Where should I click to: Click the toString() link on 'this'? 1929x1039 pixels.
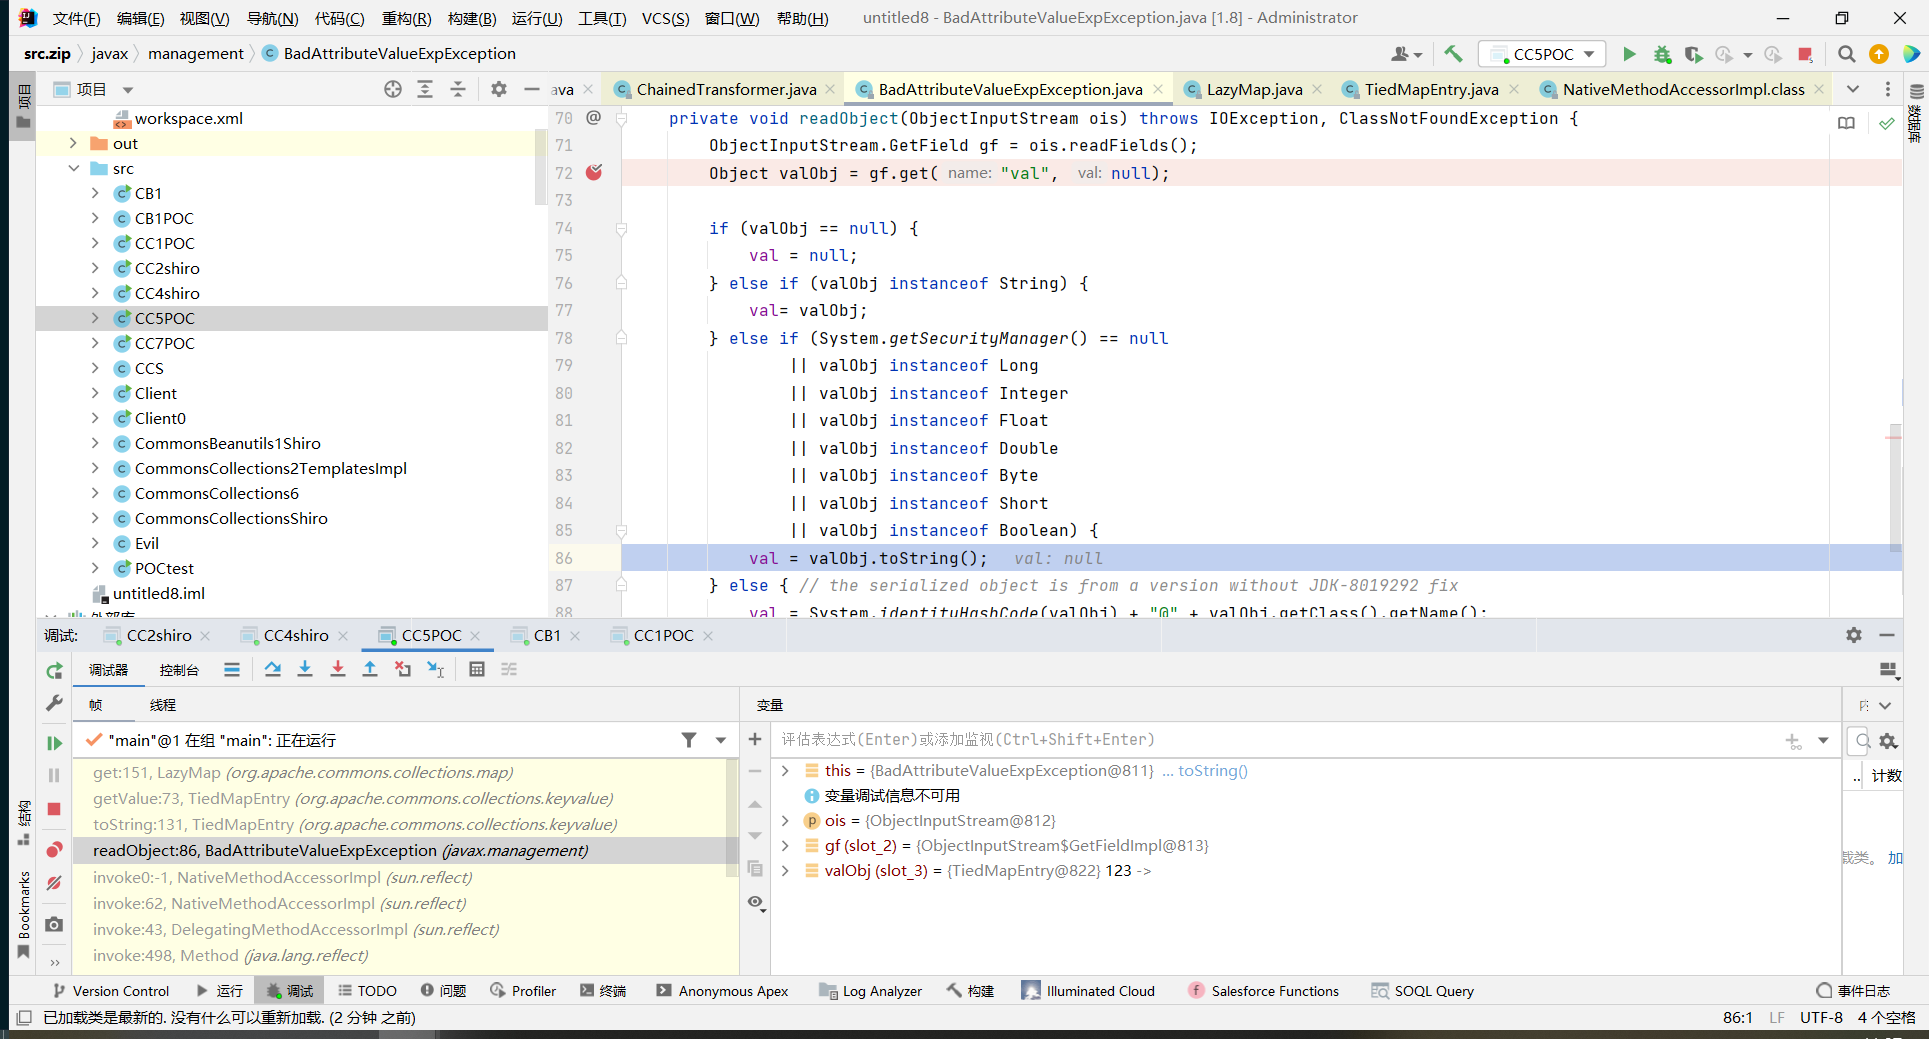(1212, 770)
